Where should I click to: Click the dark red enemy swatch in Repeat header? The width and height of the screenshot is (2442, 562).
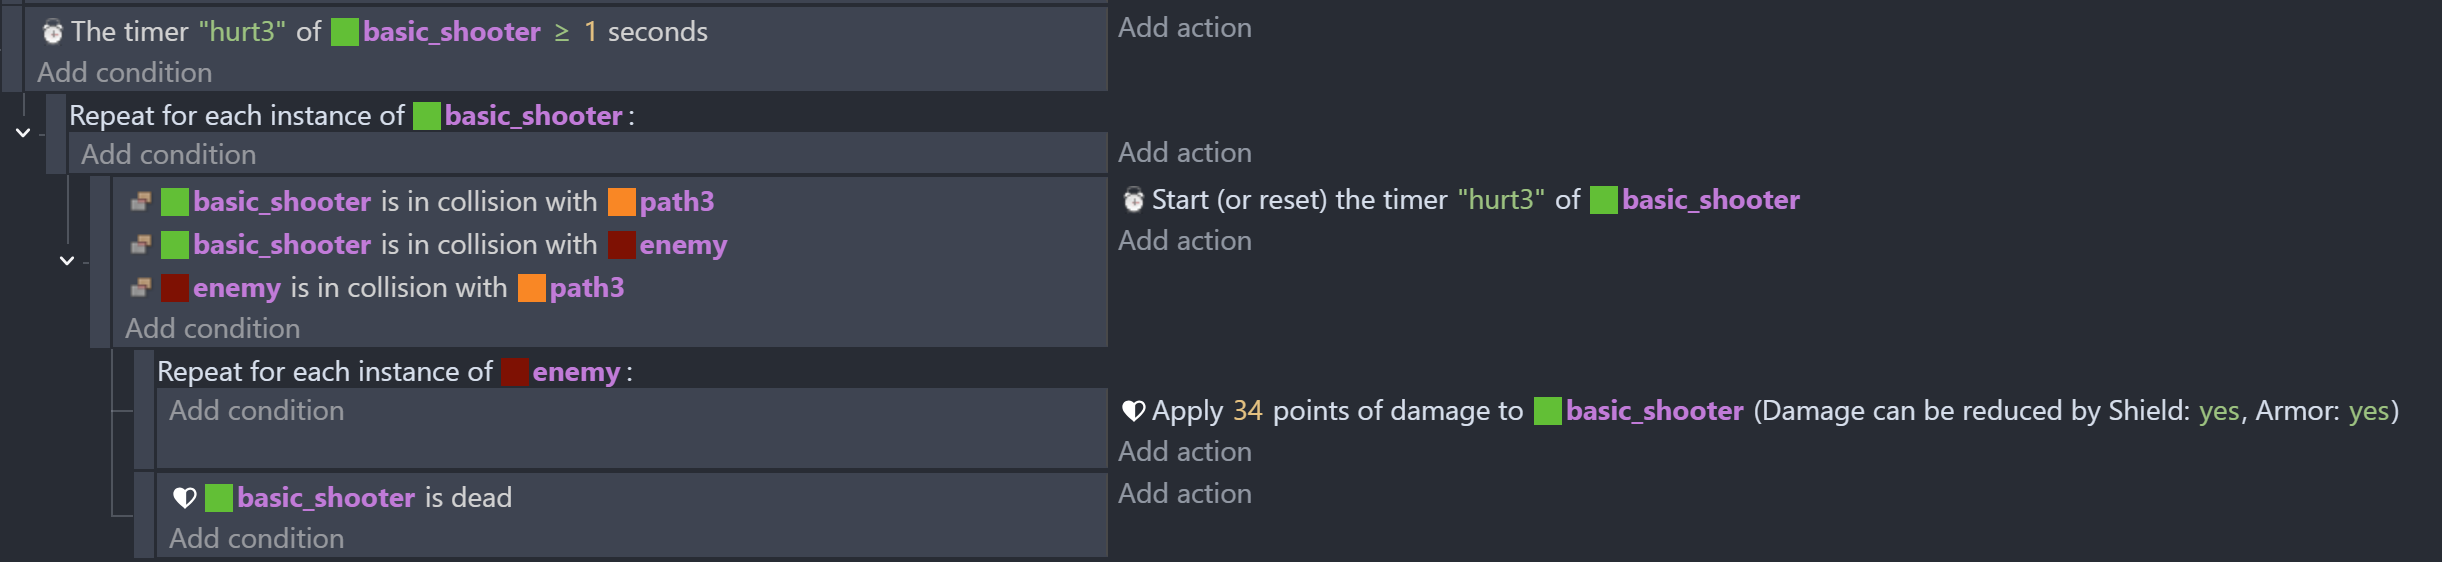click(515, 372)
